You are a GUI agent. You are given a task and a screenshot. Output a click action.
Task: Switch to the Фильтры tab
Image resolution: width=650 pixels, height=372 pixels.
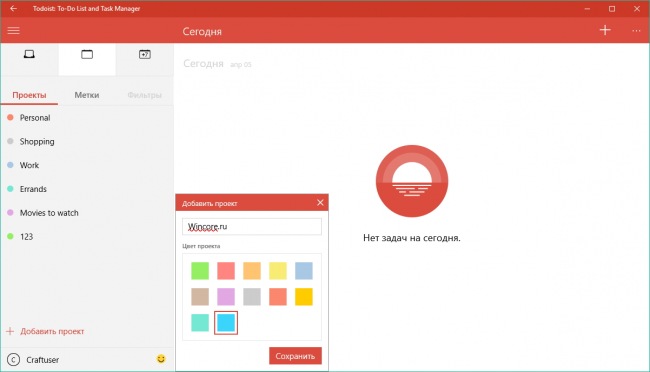point(144,95)
